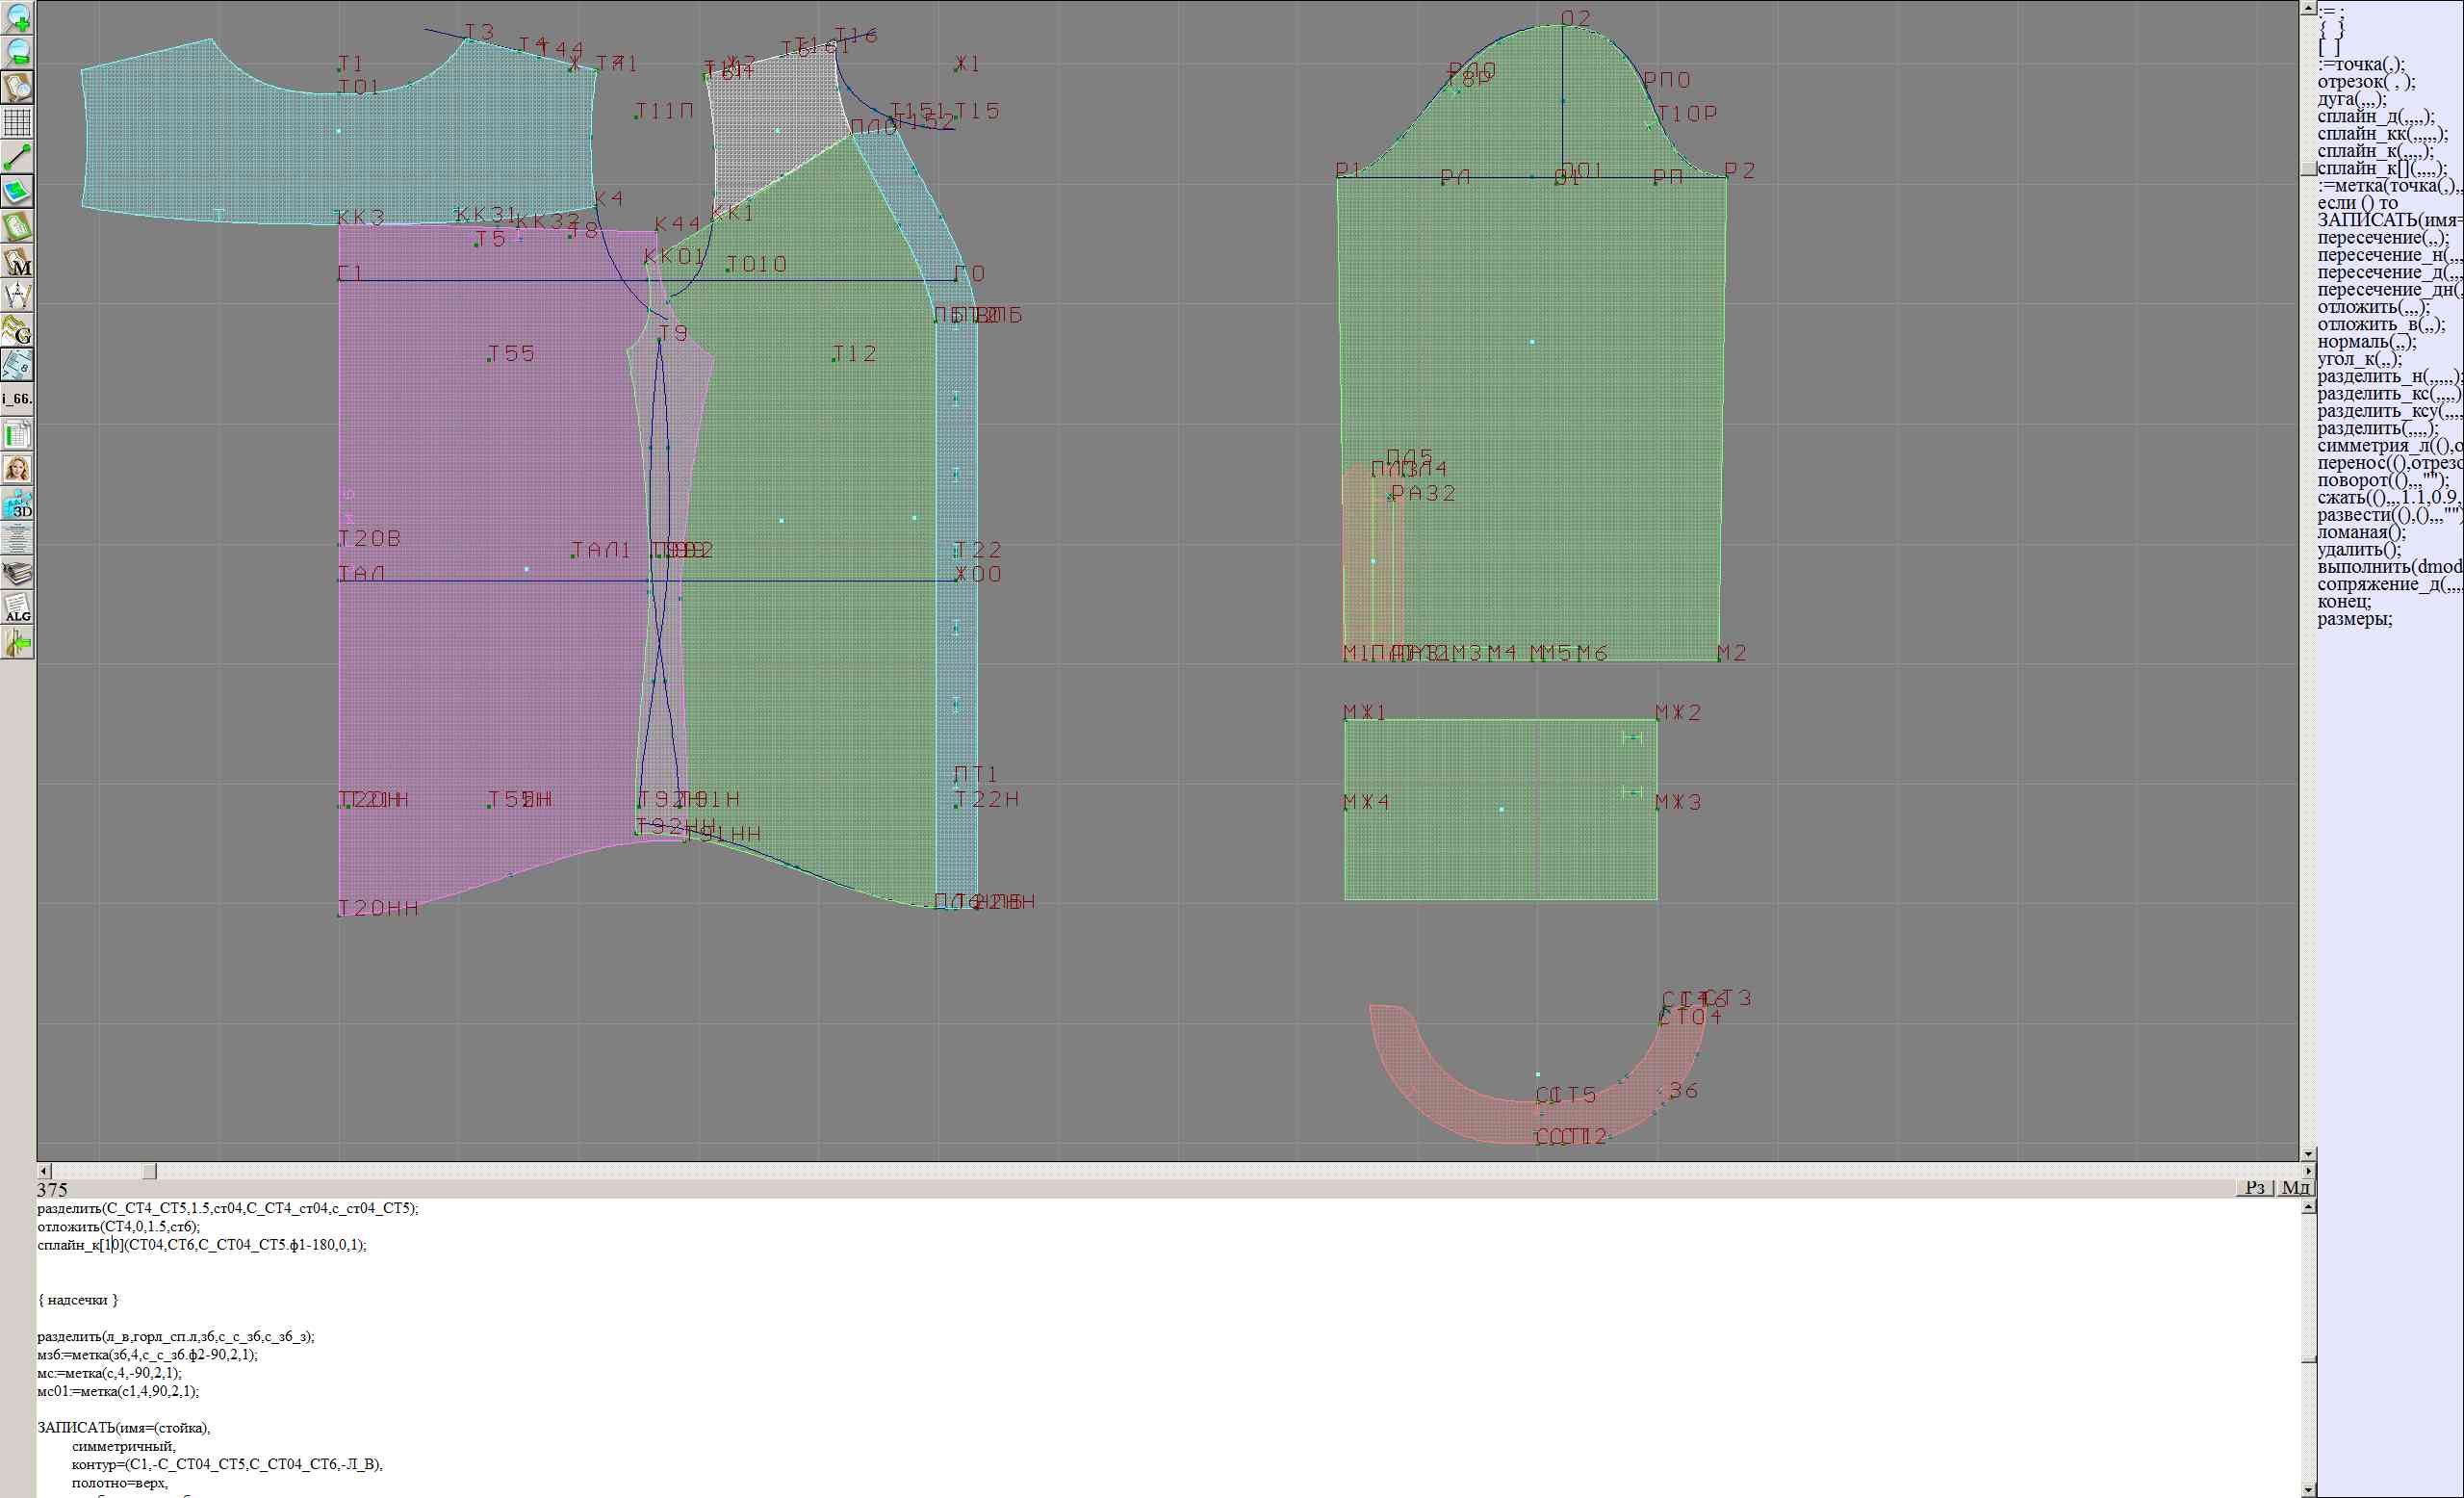Click the zoom out magnifier icon

pyautogui.click(x=17, y=52)
